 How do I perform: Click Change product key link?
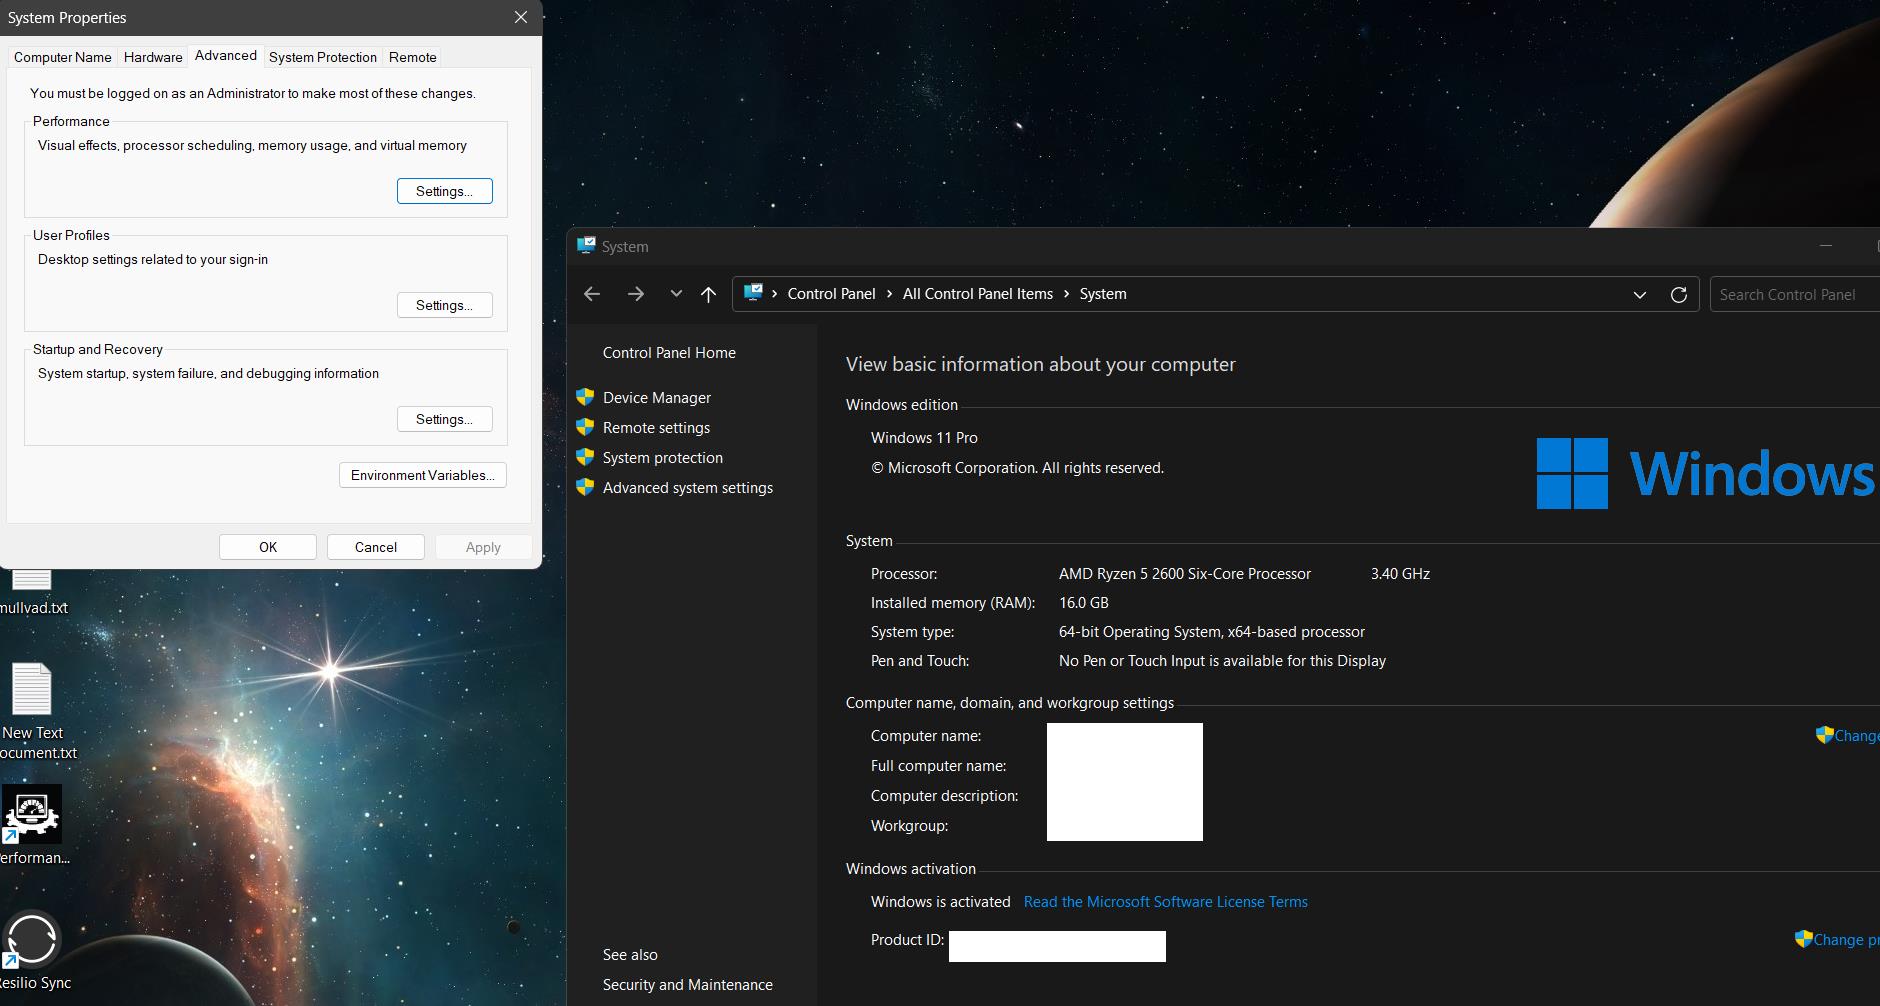1846,939
